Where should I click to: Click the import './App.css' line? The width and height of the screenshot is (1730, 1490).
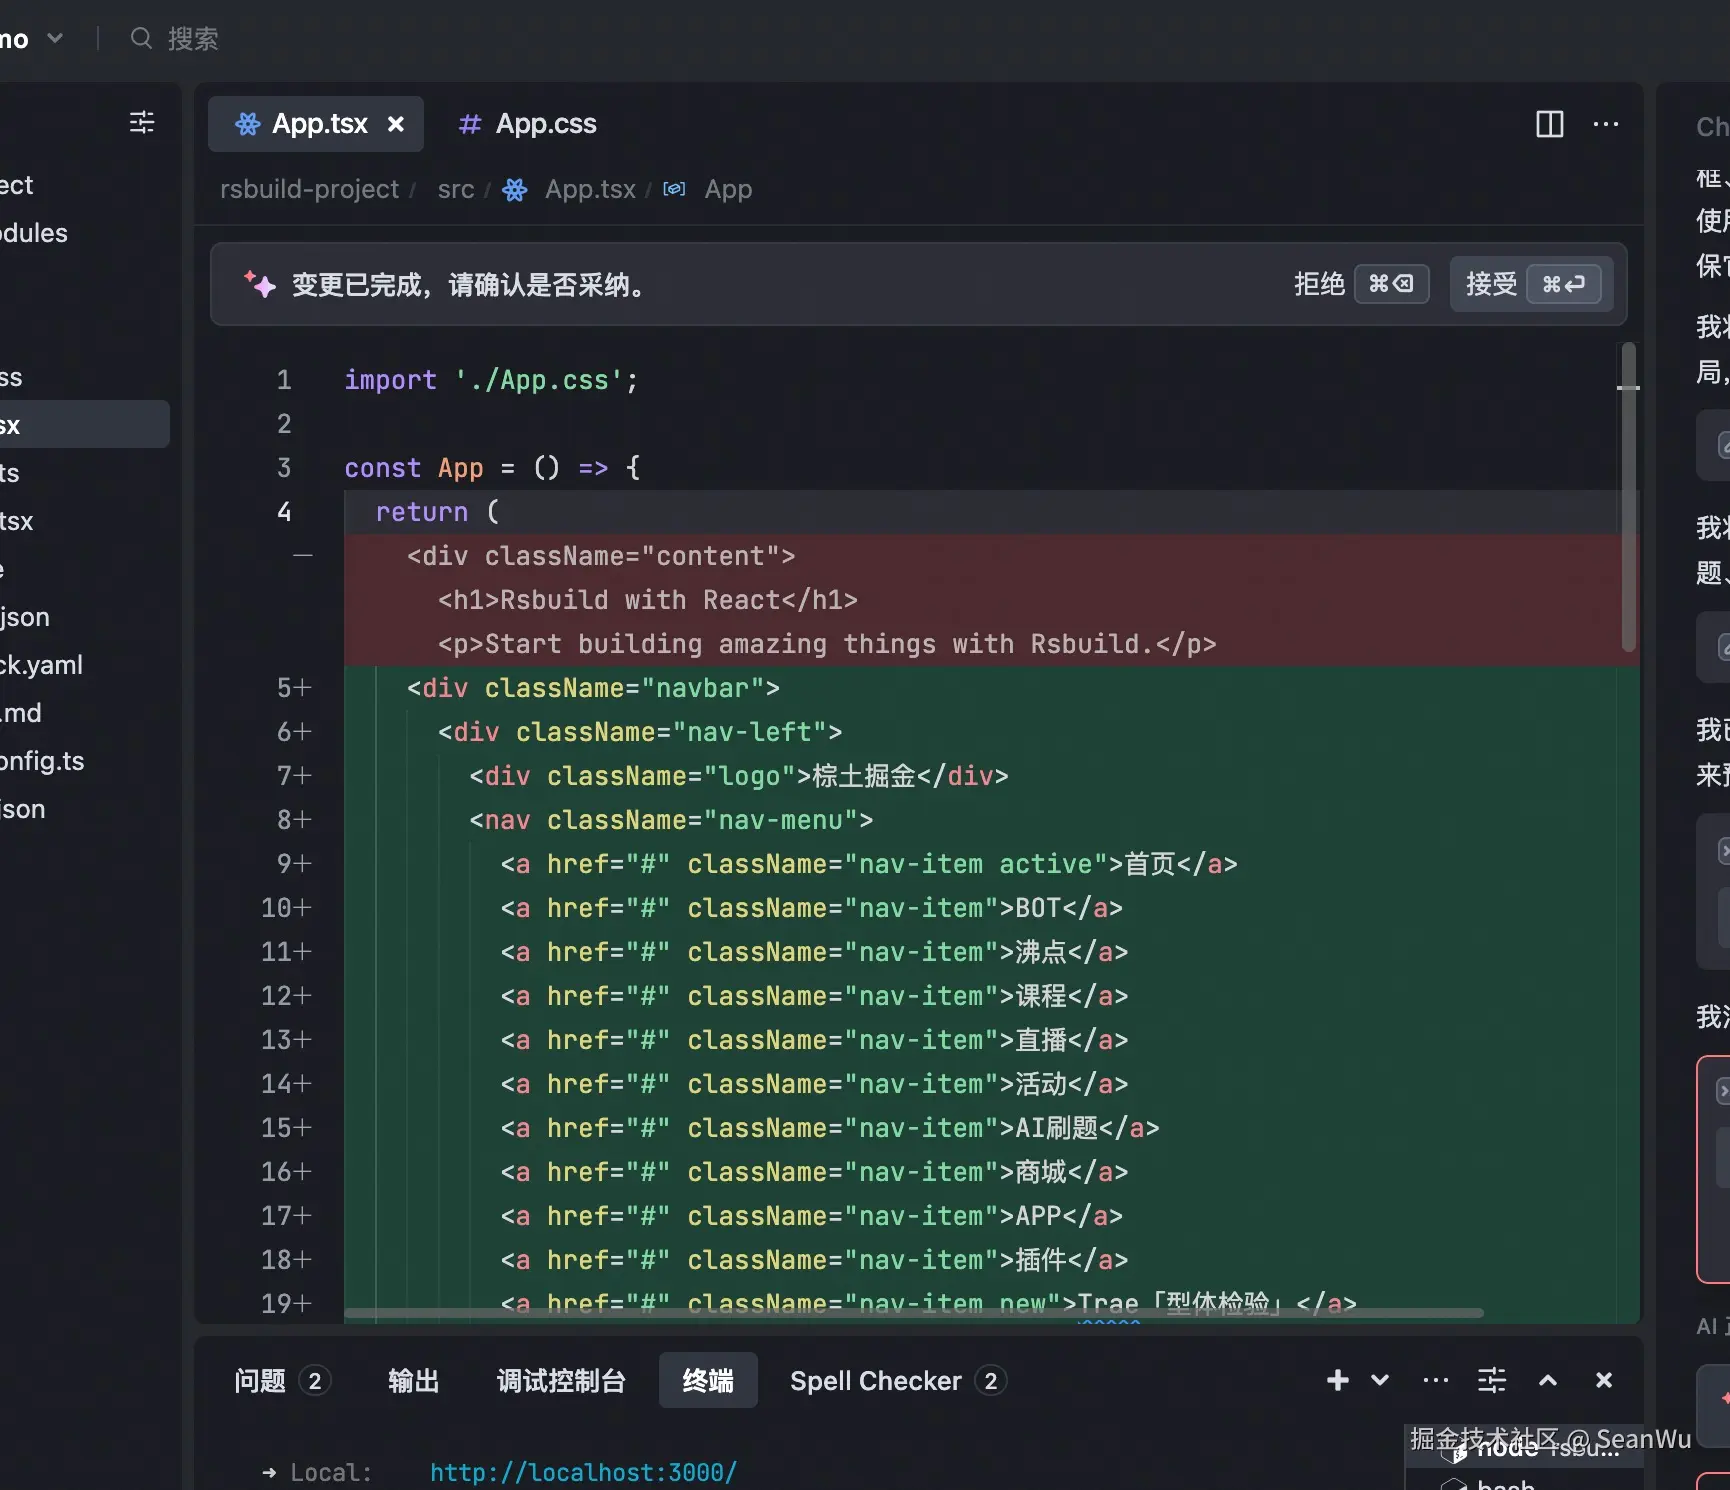click(x=490, y=380)
